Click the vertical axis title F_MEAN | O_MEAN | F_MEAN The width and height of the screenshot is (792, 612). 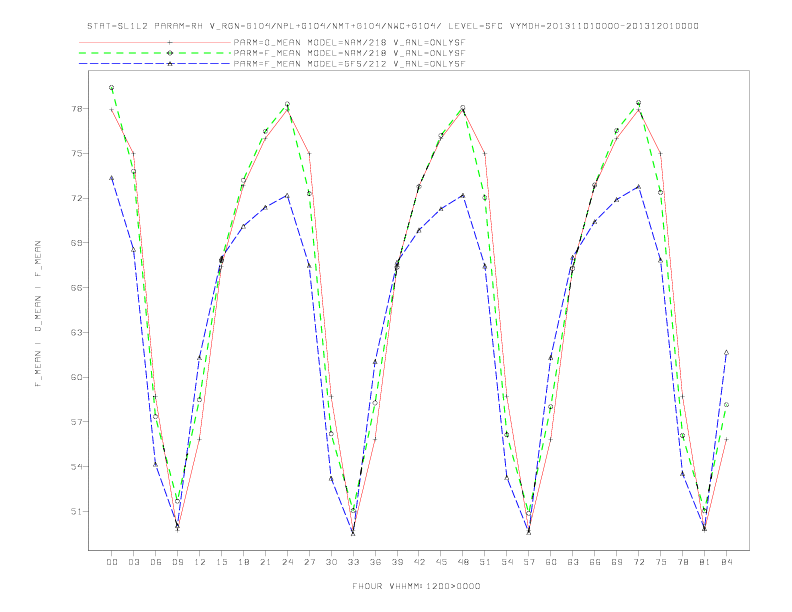tap(38, 314)
